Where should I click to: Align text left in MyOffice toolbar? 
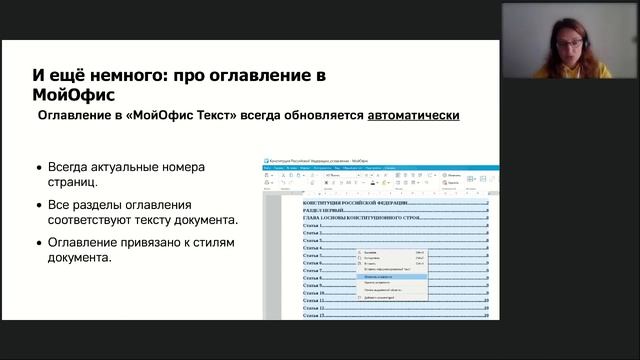coord(397,175)
